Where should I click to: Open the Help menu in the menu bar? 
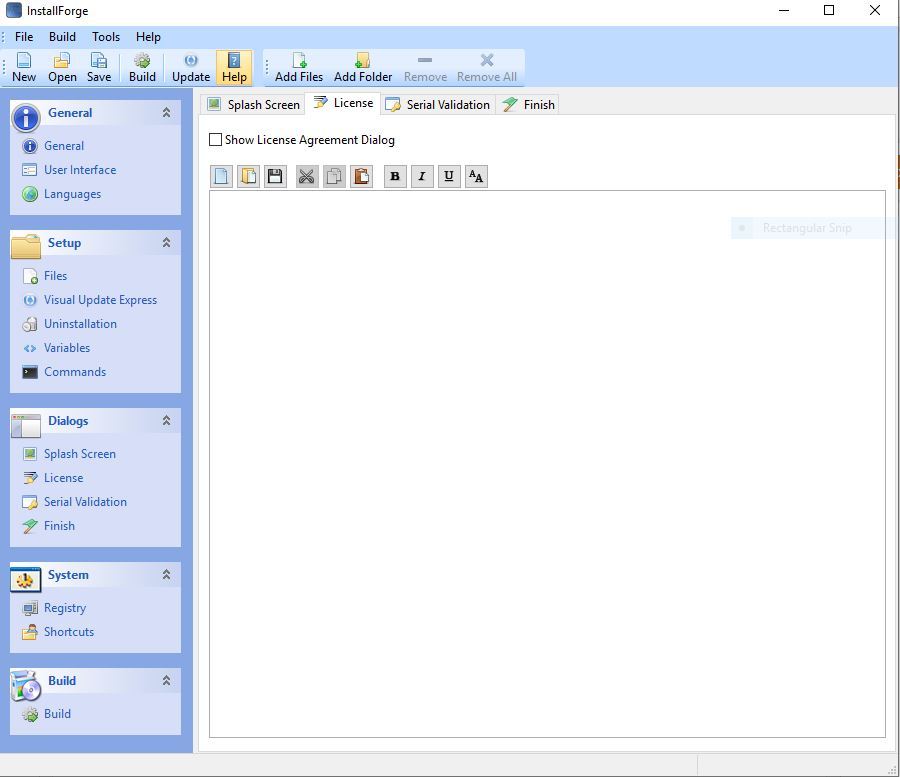click(148, 37)
